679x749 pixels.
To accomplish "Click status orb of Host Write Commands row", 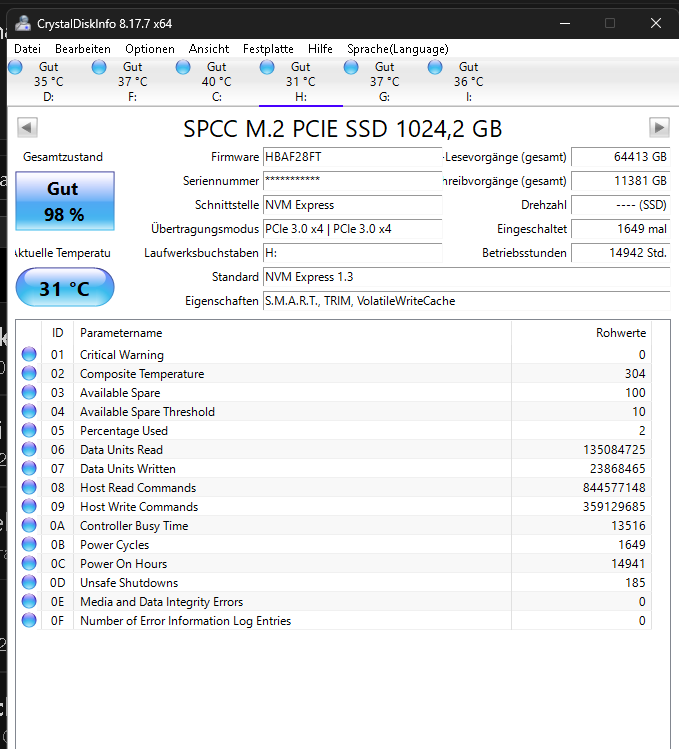I will (29, 506).
